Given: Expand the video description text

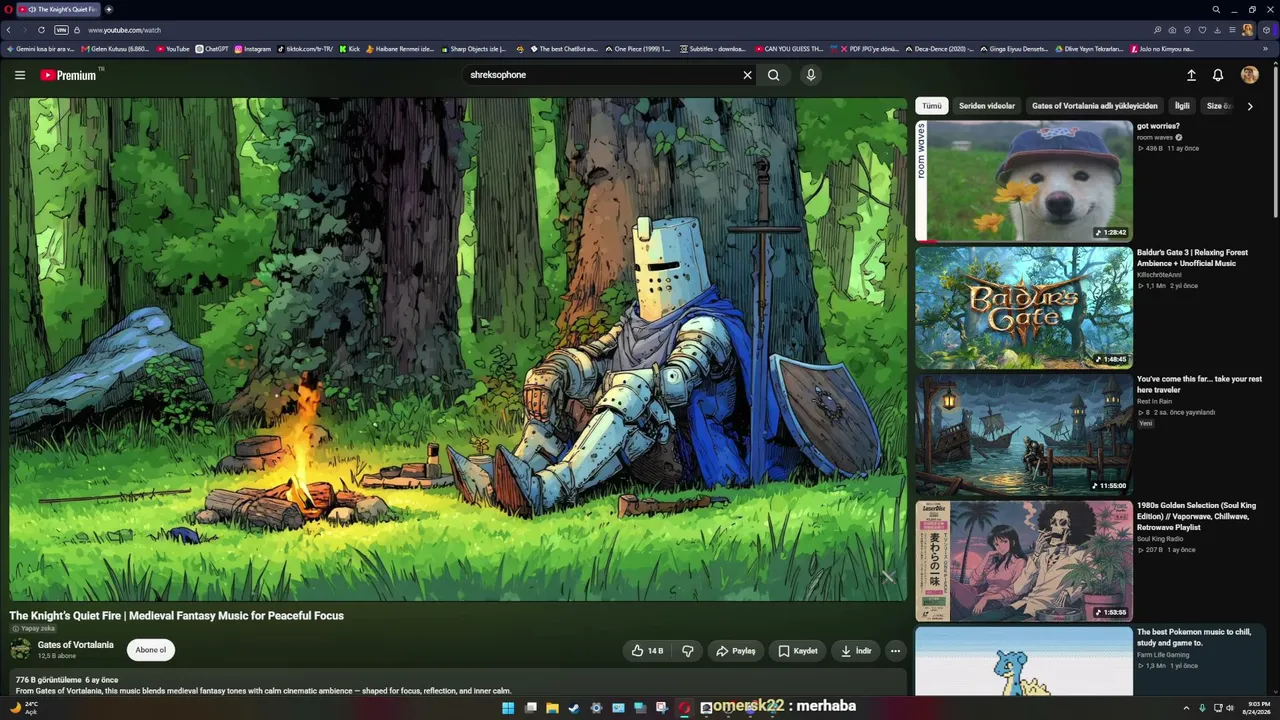Looking at the screenshot, I should click(458, 685).
